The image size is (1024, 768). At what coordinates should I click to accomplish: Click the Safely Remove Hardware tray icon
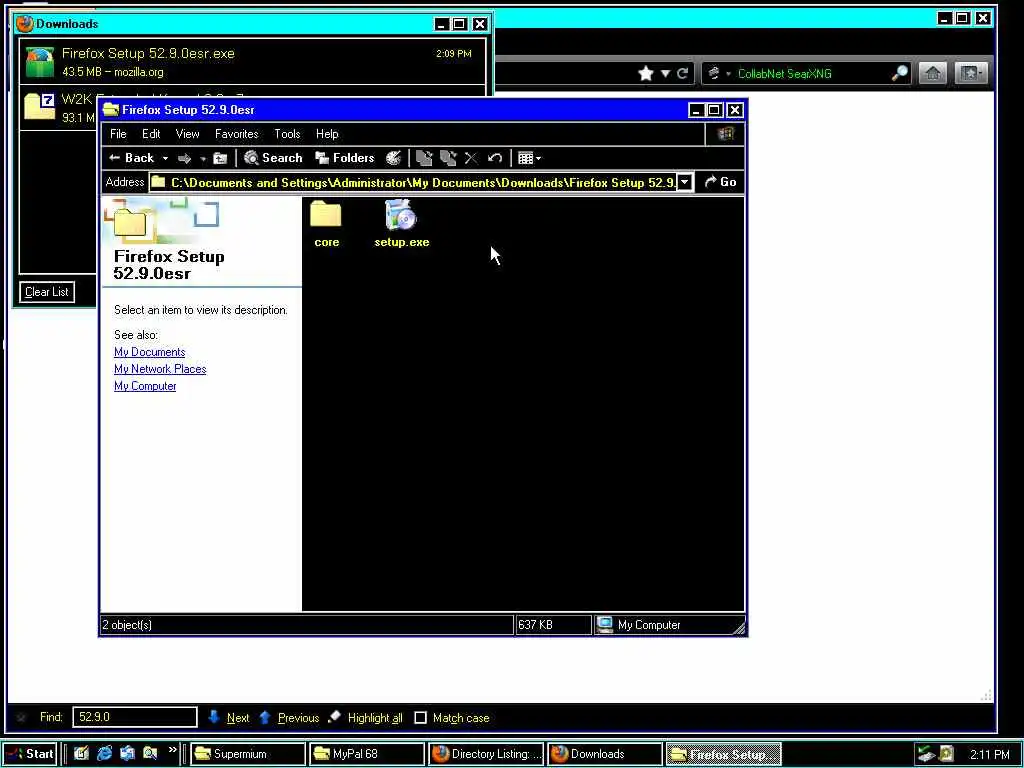(x=926, y=754)
